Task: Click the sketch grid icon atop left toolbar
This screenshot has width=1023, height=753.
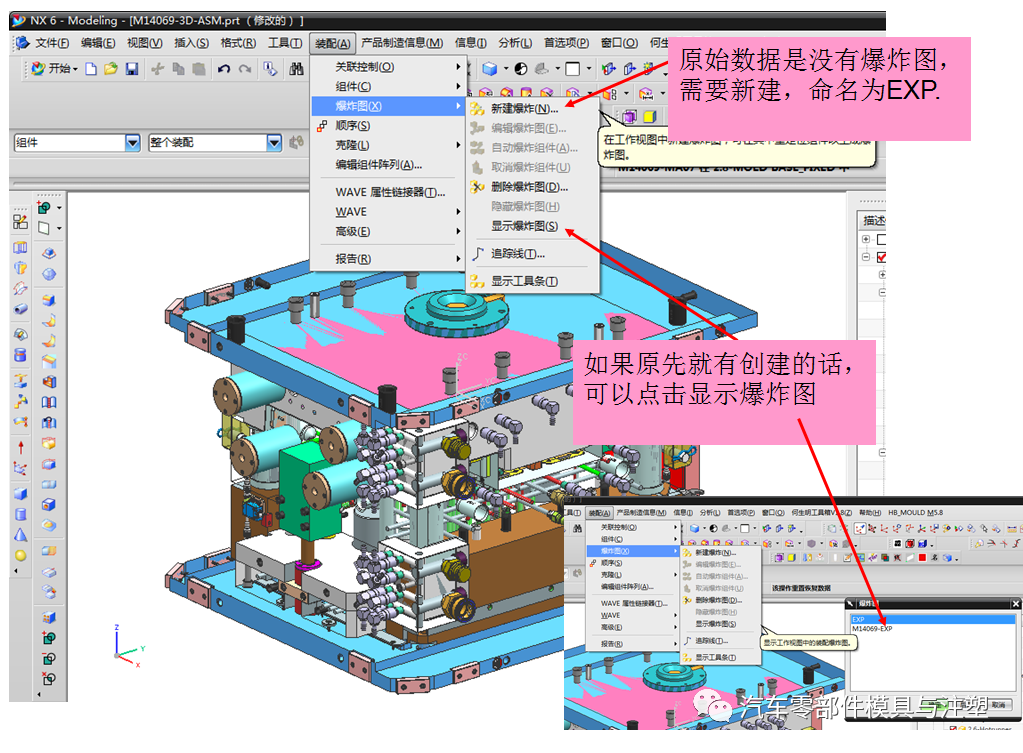Action: click(x=20, y=222)
